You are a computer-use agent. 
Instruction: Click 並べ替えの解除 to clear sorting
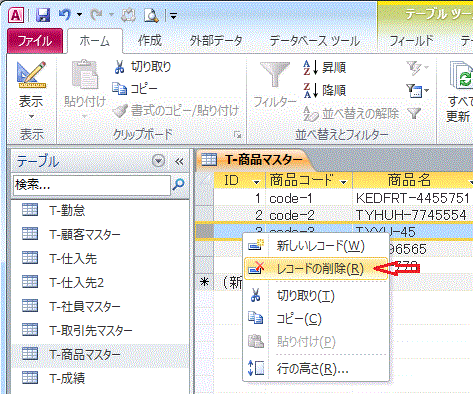point(351,113)
